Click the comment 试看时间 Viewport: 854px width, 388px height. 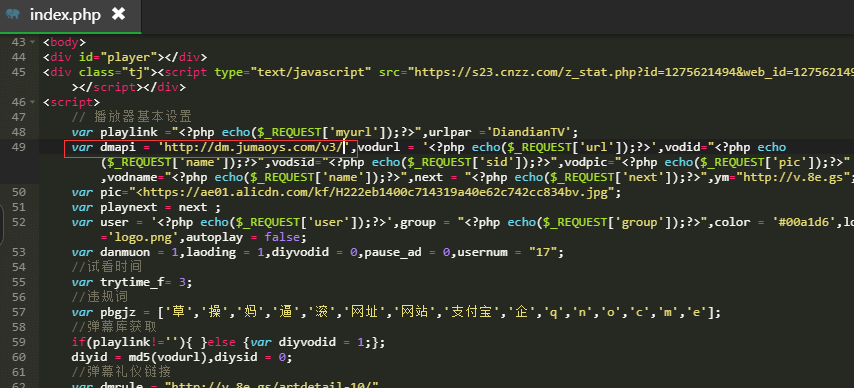(107, 267)
